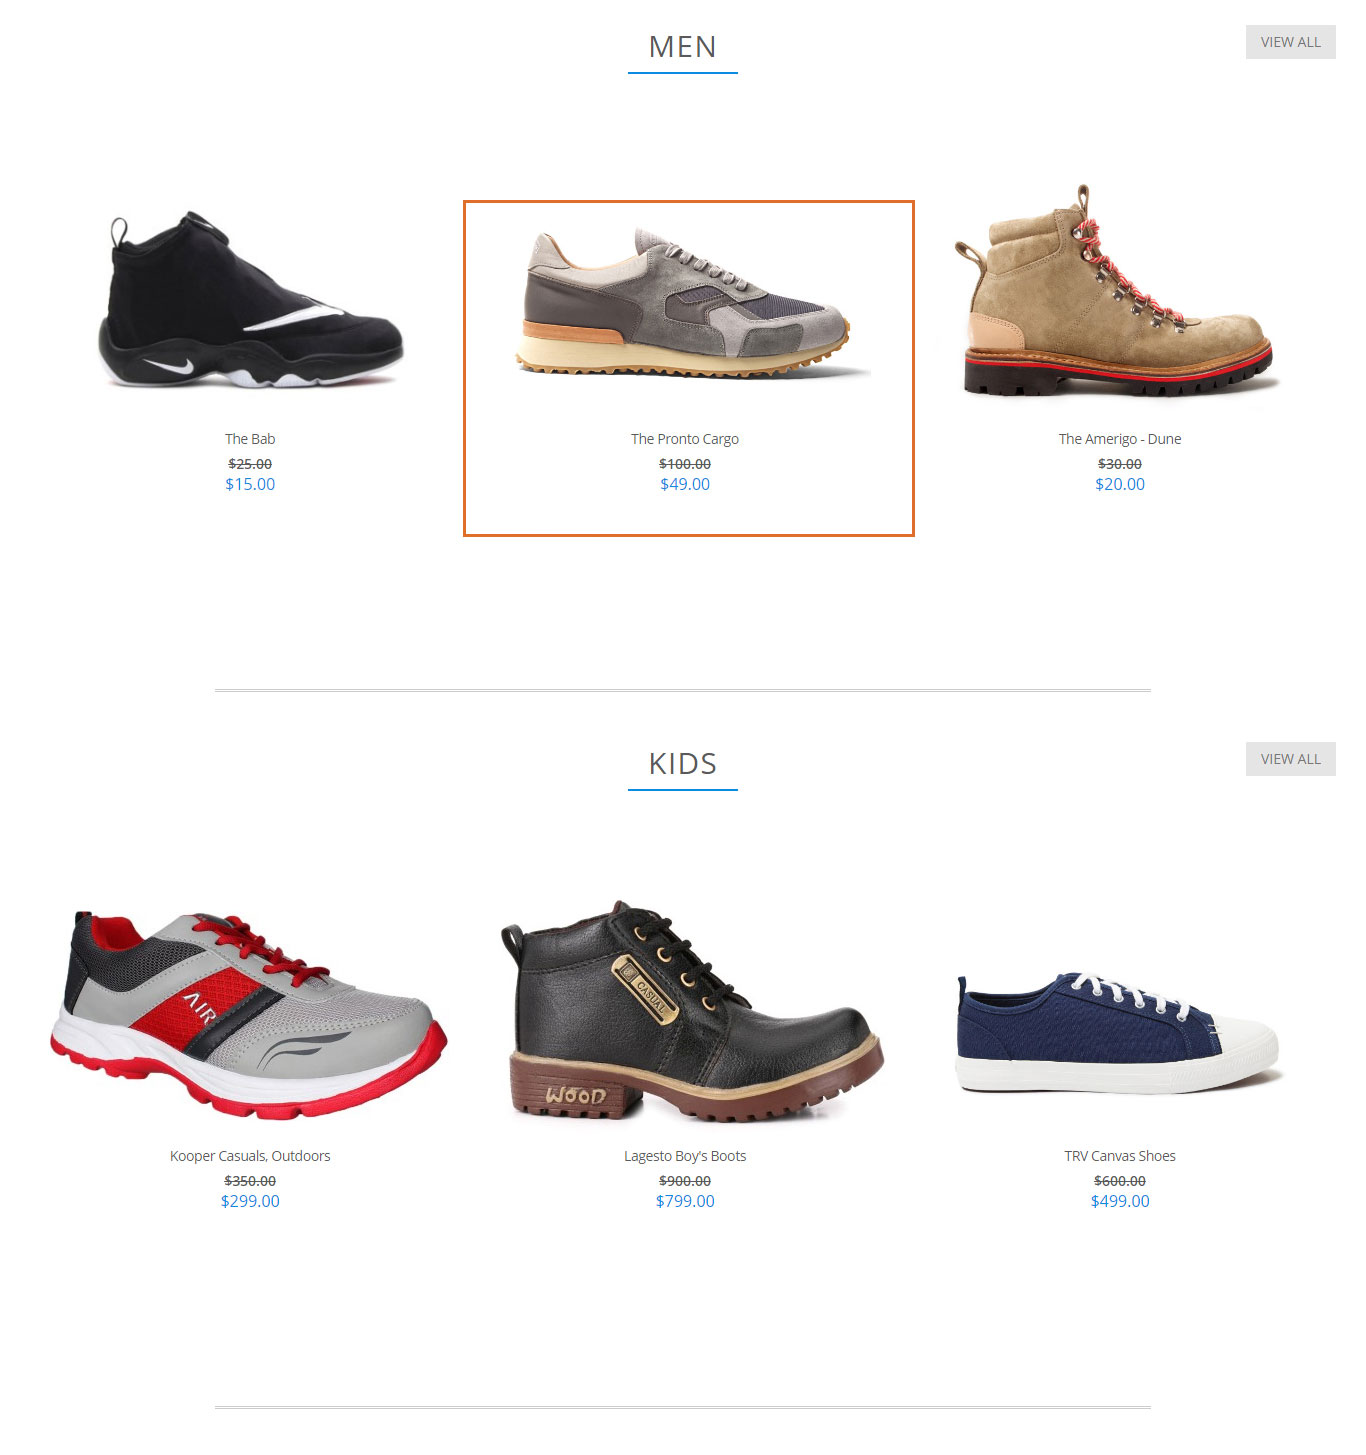Click the KIDS section heading
Screen dimensions: 1366x1455
(x=683, y=764)
